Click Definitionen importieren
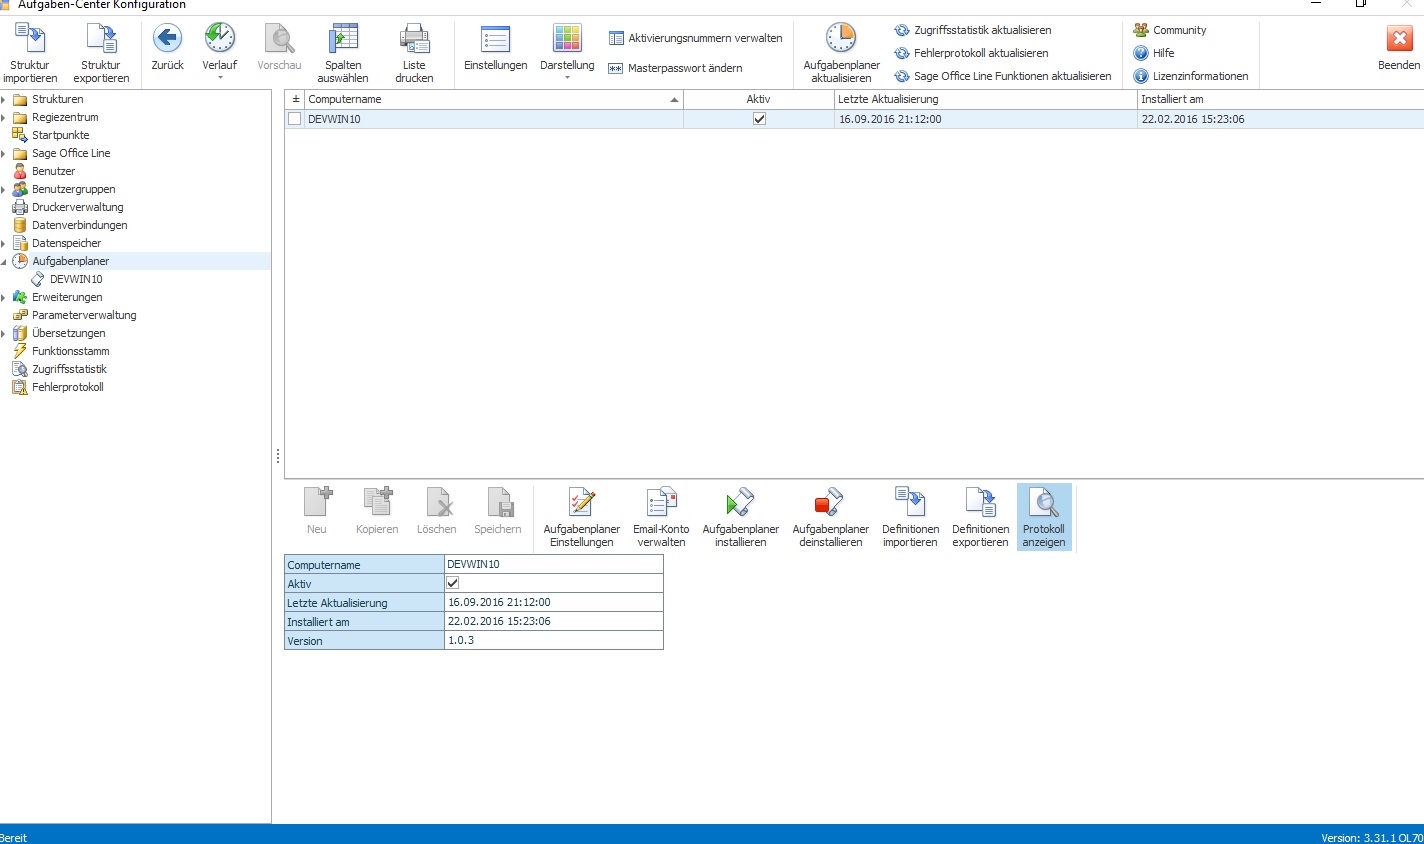Image resolution: width=1424 pixels, height=844 pixels. tap(910, 517)
